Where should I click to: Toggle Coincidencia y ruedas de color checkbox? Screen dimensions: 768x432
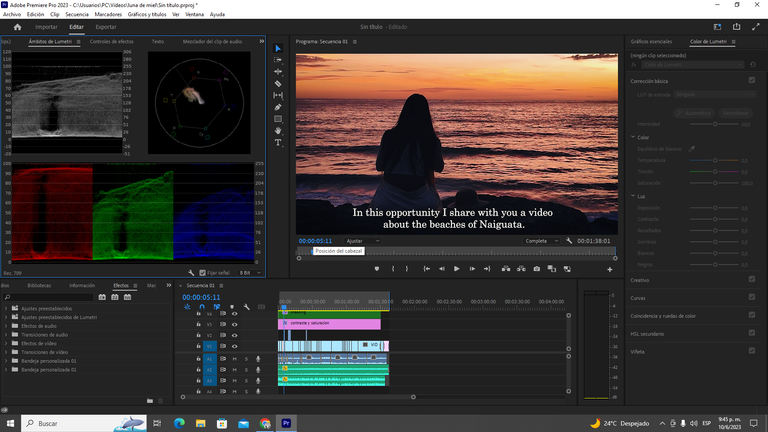tap(752, 315)
